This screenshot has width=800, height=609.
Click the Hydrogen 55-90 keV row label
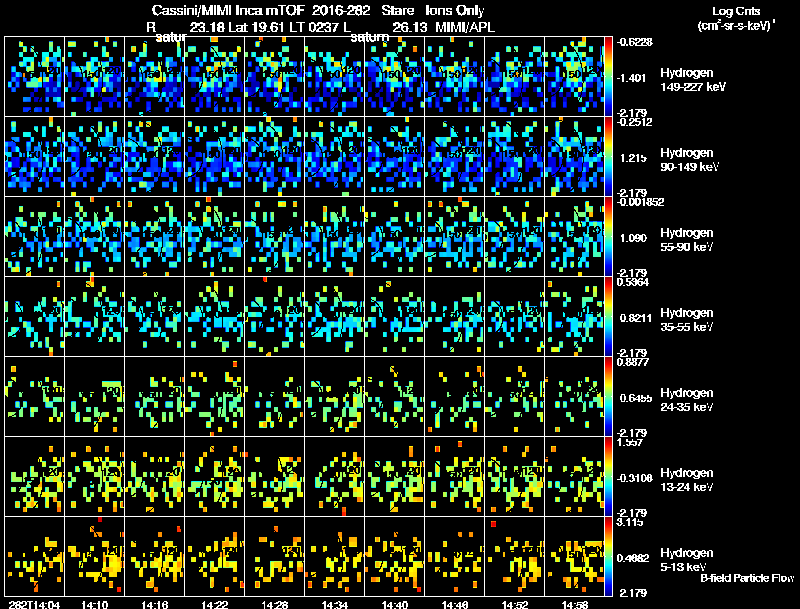pos(687,240)
